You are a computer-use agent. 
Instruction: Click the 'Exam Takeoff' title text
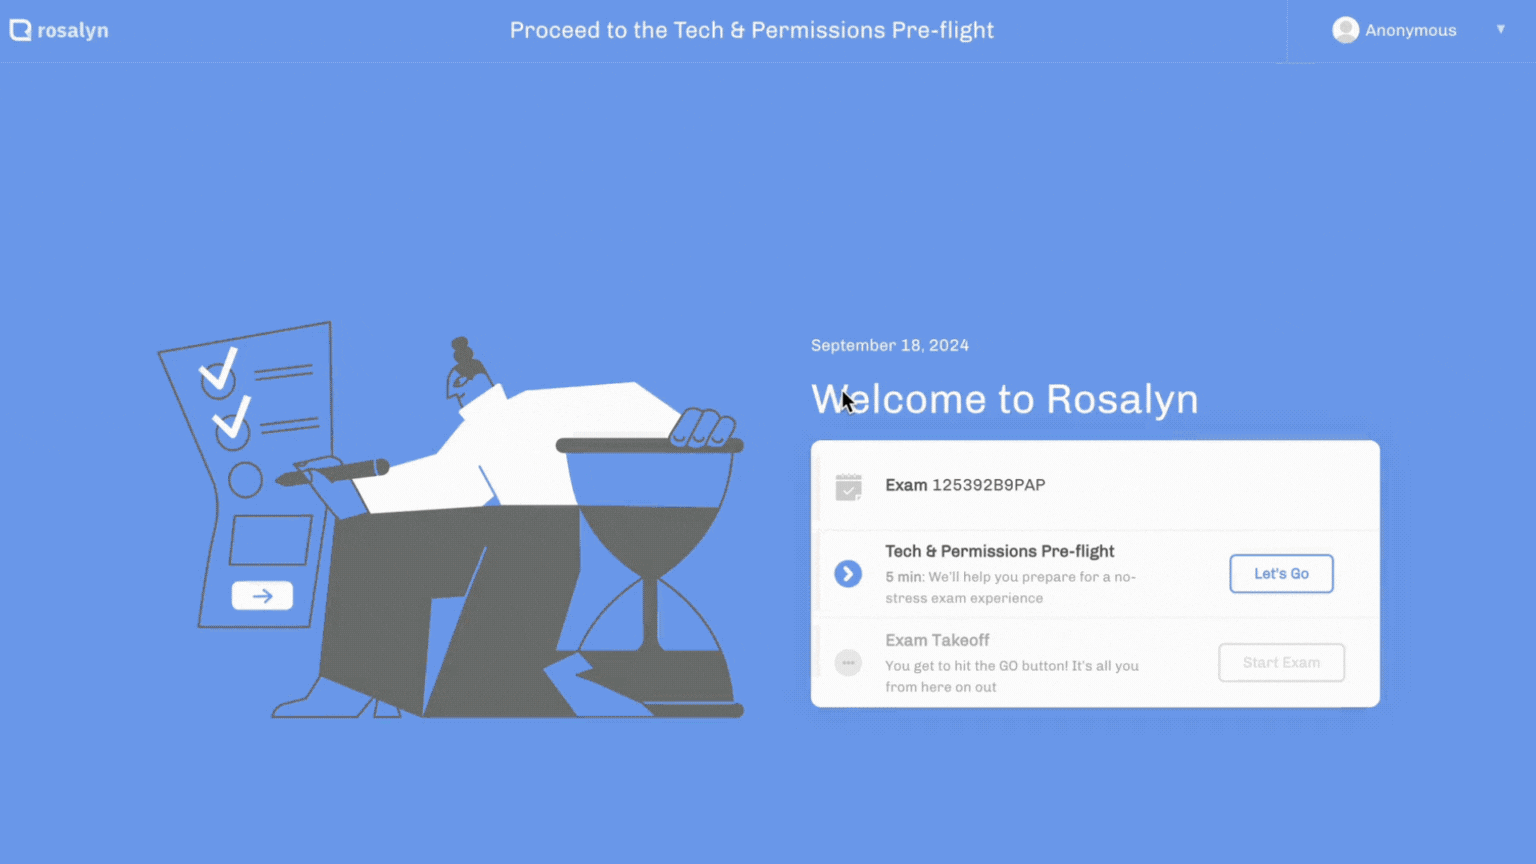[x=937, y=640]
